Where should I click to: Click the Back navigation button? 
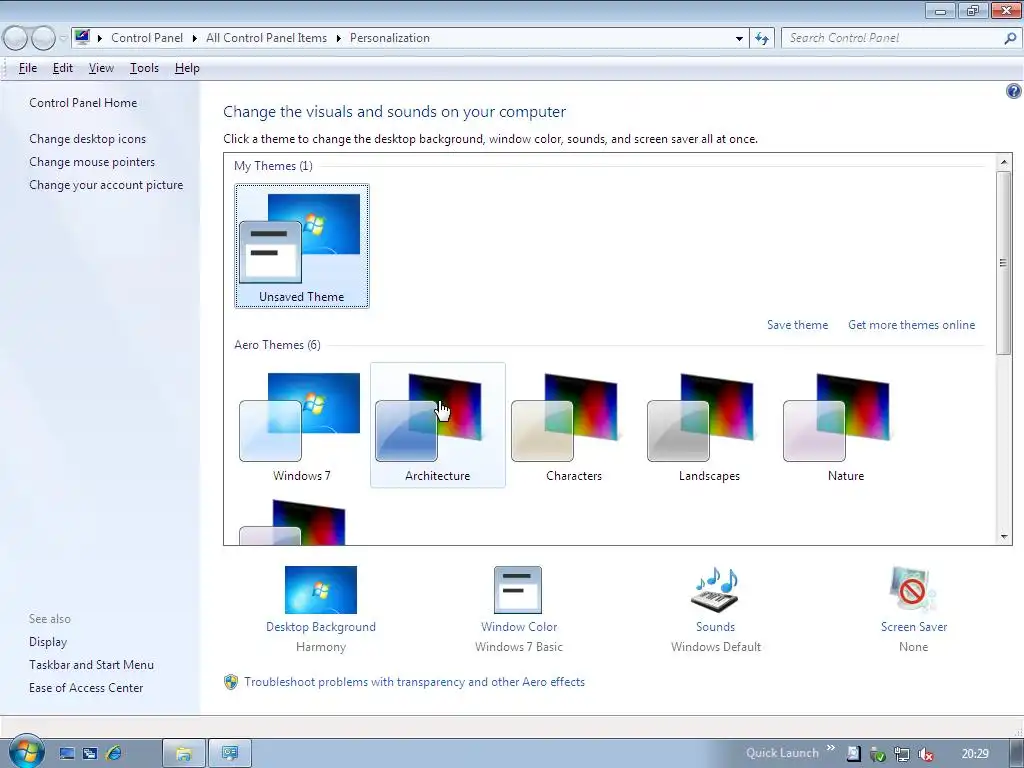pyautogui.click(x=15, y=38)
